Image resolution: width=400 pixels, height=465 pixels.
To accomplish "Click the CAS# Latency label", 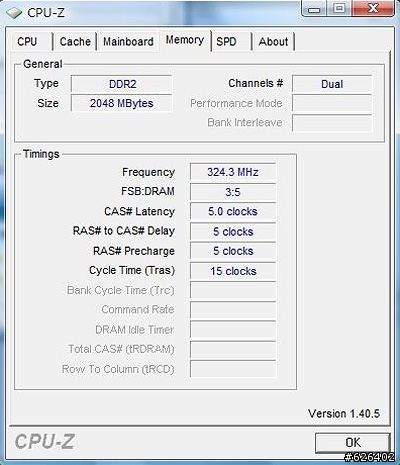I will point(139,211).
